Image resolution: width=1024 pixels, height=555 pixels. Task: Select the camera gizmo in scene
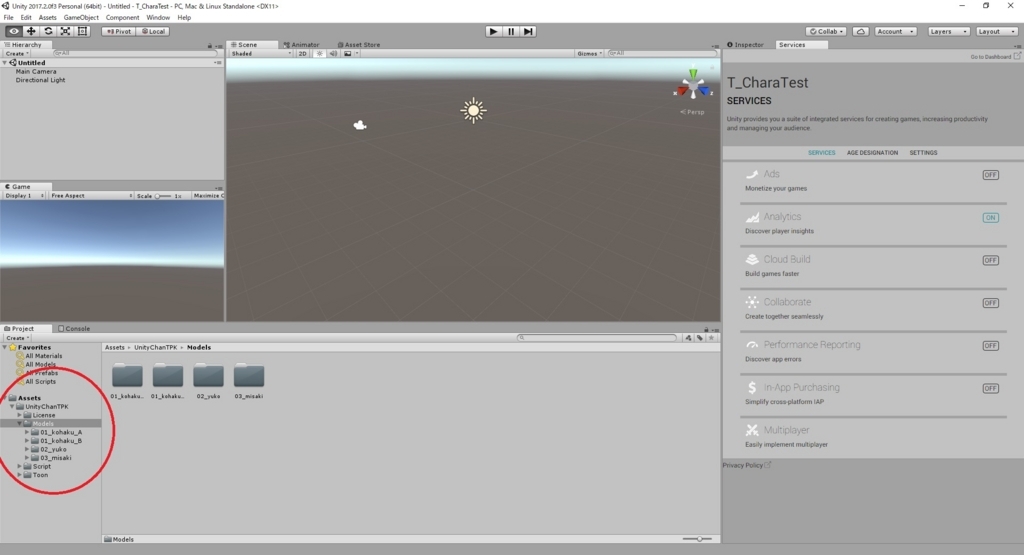(360, 125)
